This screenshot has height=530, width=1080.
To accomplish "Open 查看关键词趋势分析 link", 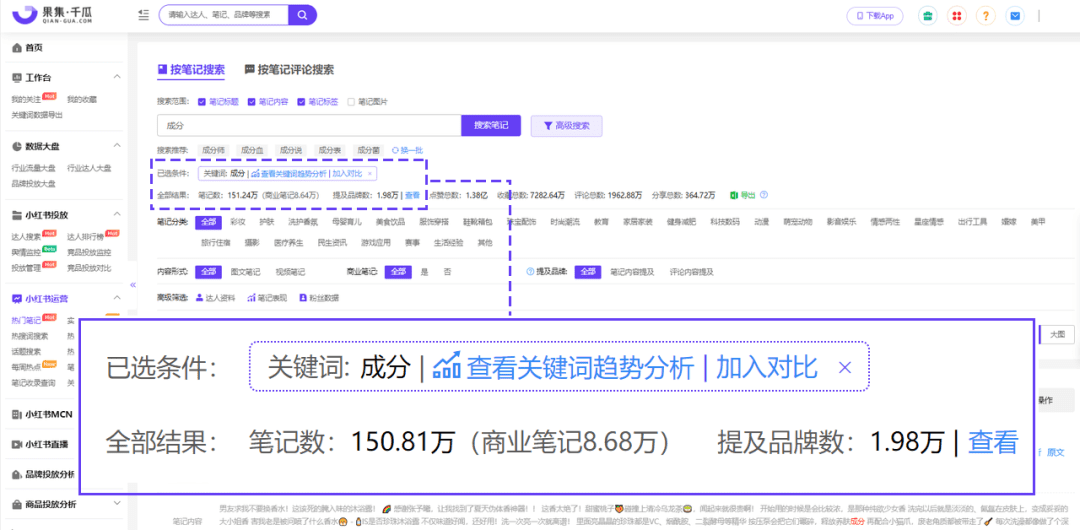I will tap(289, 174).
